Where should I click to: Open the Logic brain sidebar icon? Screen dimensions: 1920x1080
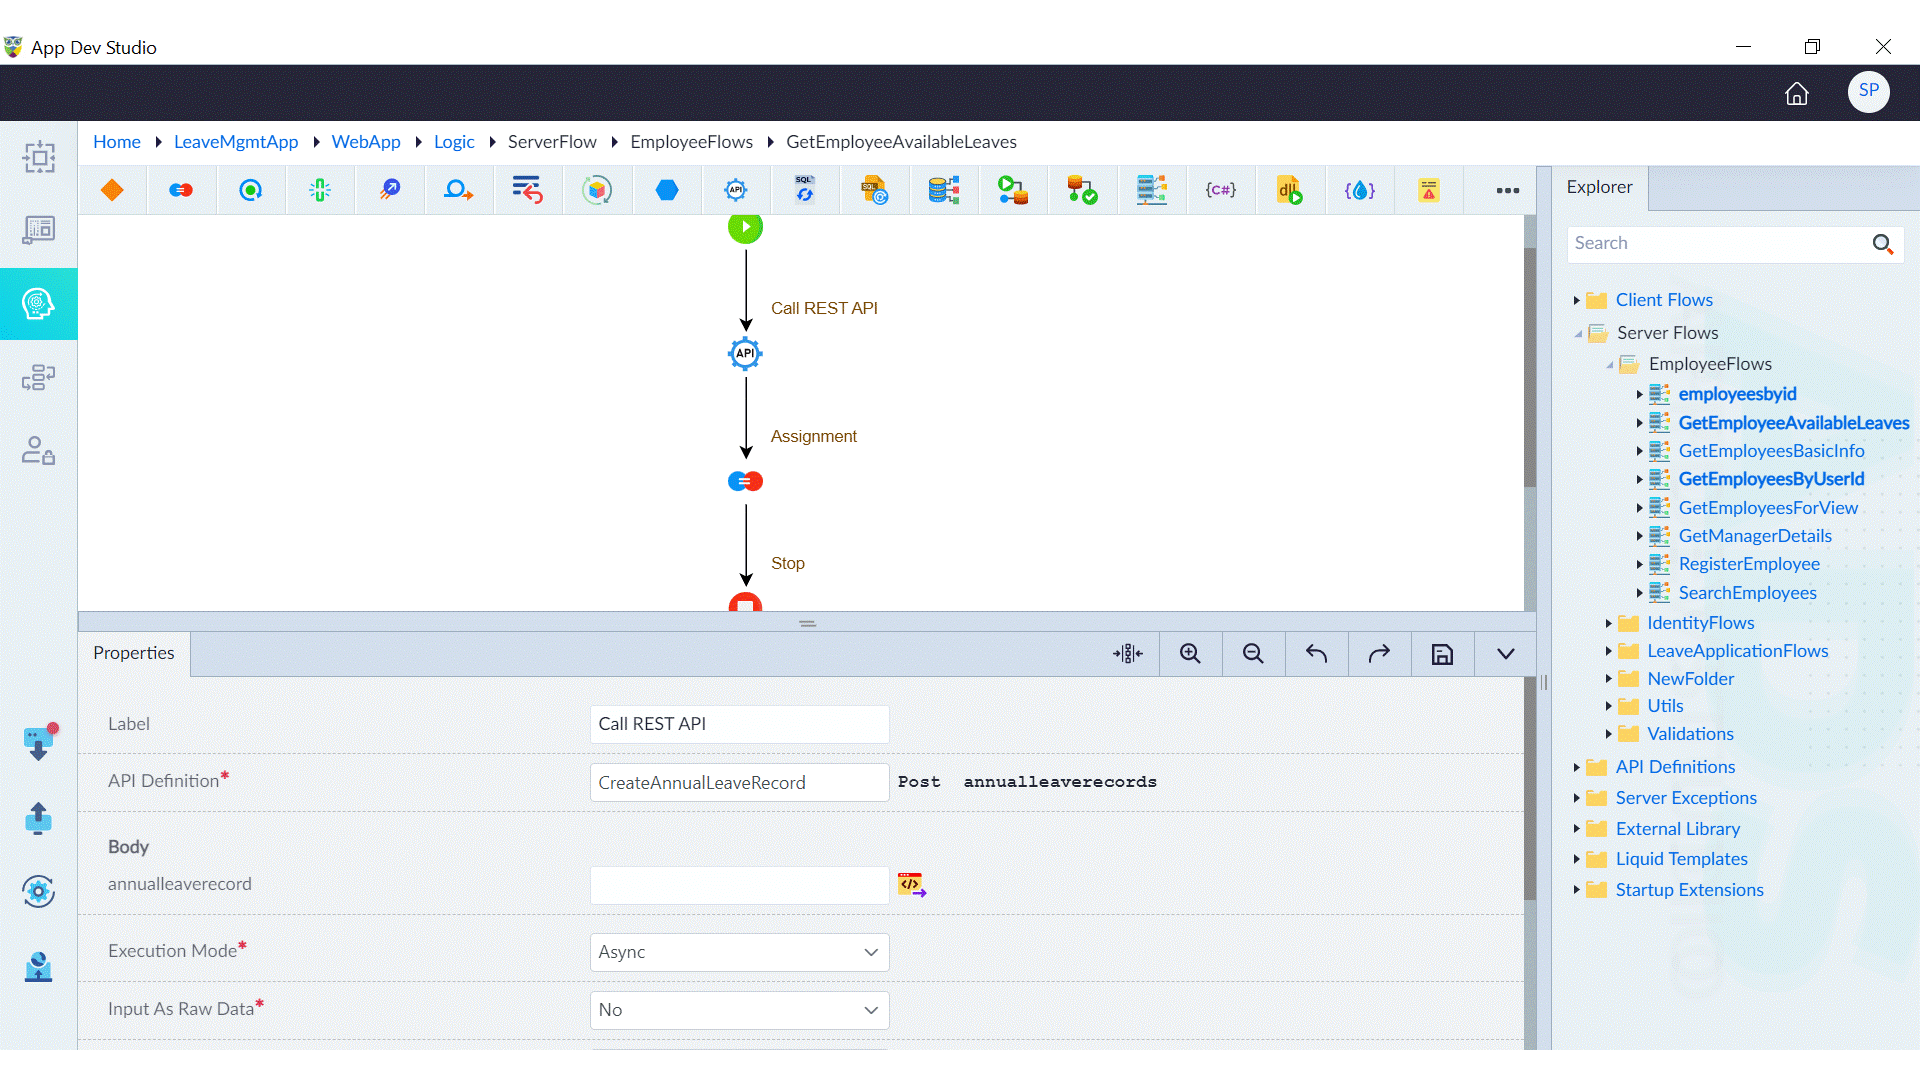tap(39, 303)
